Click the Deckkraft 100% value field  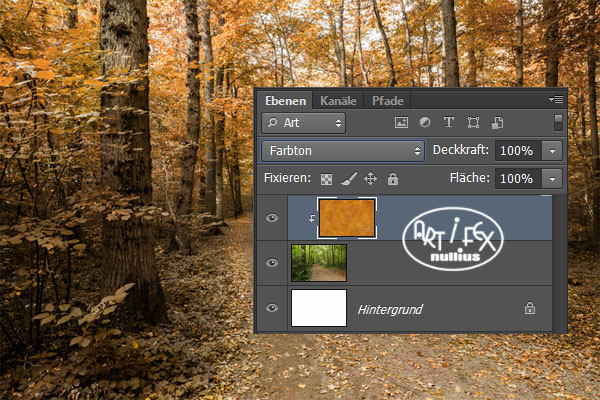(518, 150)
